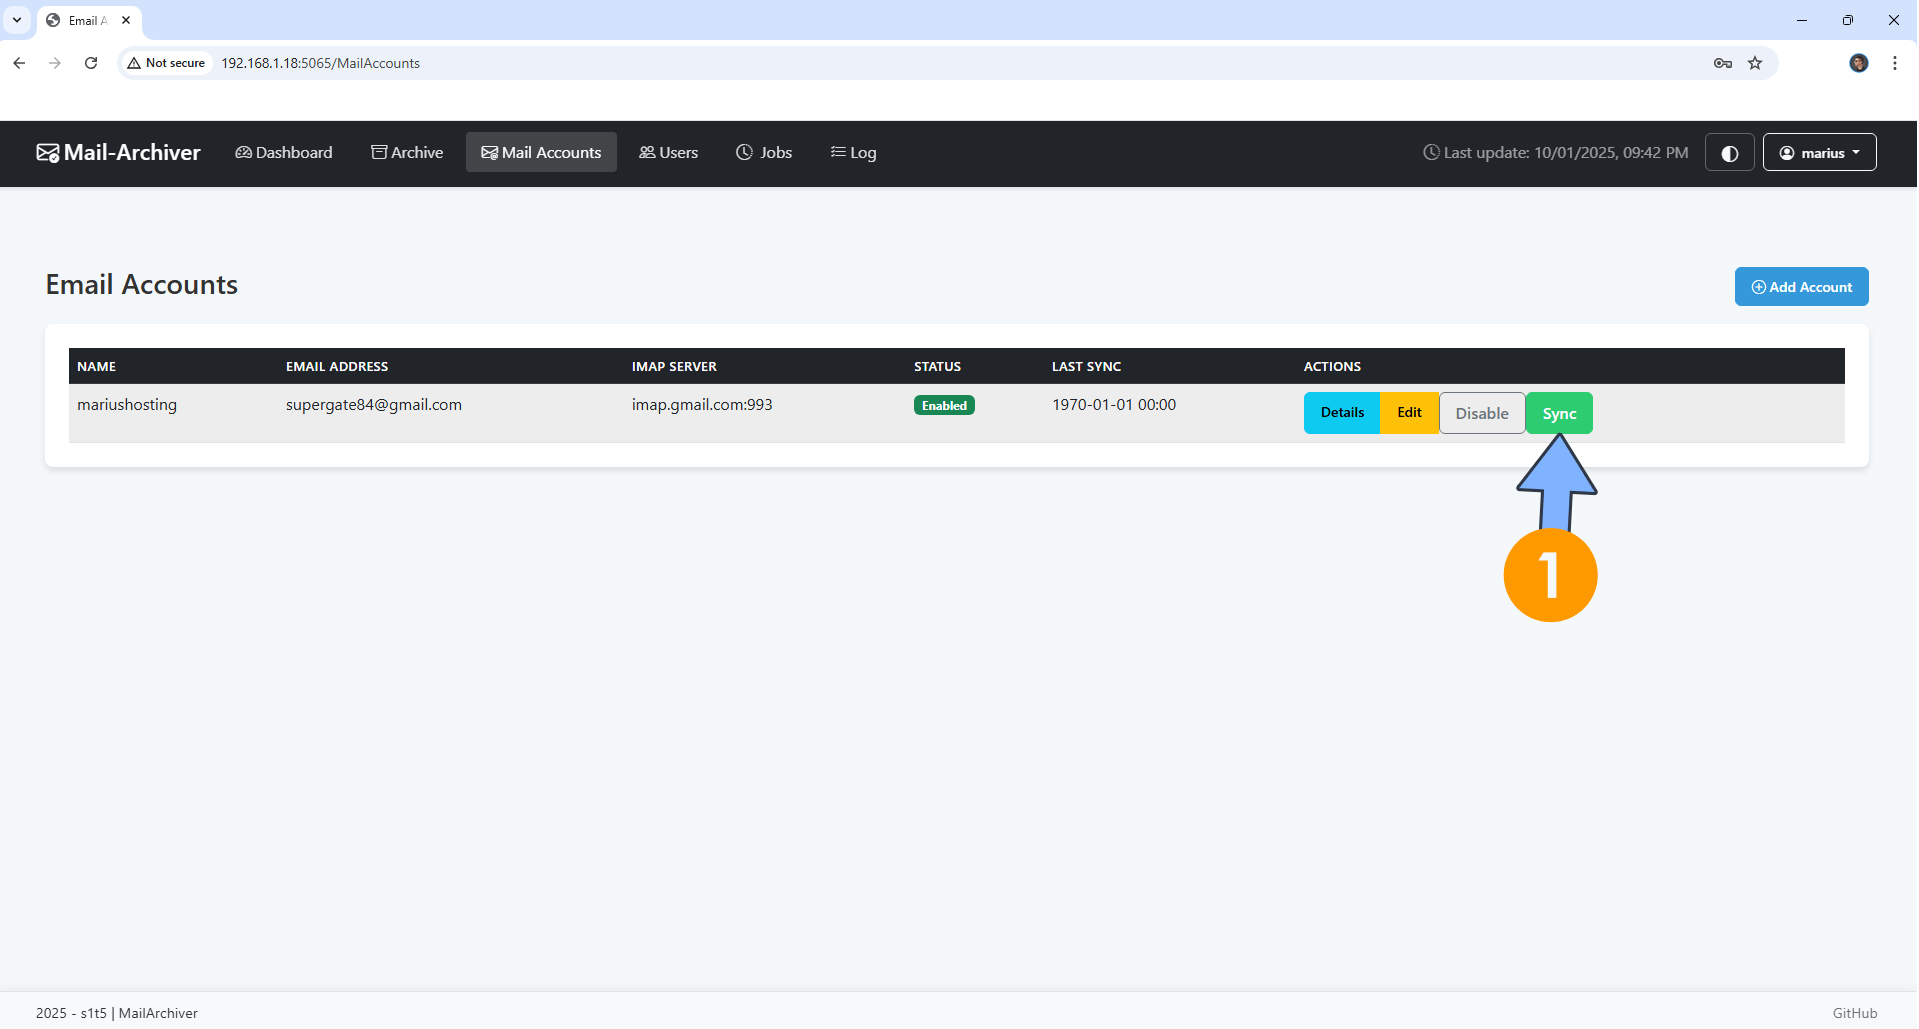Image resolution: width=1919 pixels, height=1029 pixels.
Task: Open the marius user dropdown
Action: tap(1818, 153)
